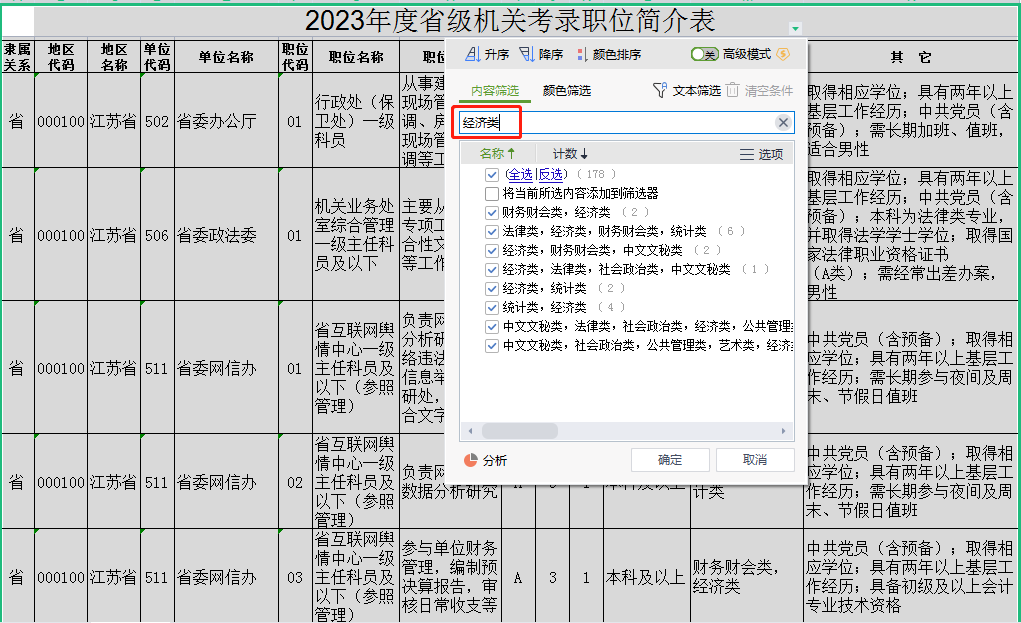Sort ascending with the 升序 icon

pyautogui.click(x=473, y=55)
